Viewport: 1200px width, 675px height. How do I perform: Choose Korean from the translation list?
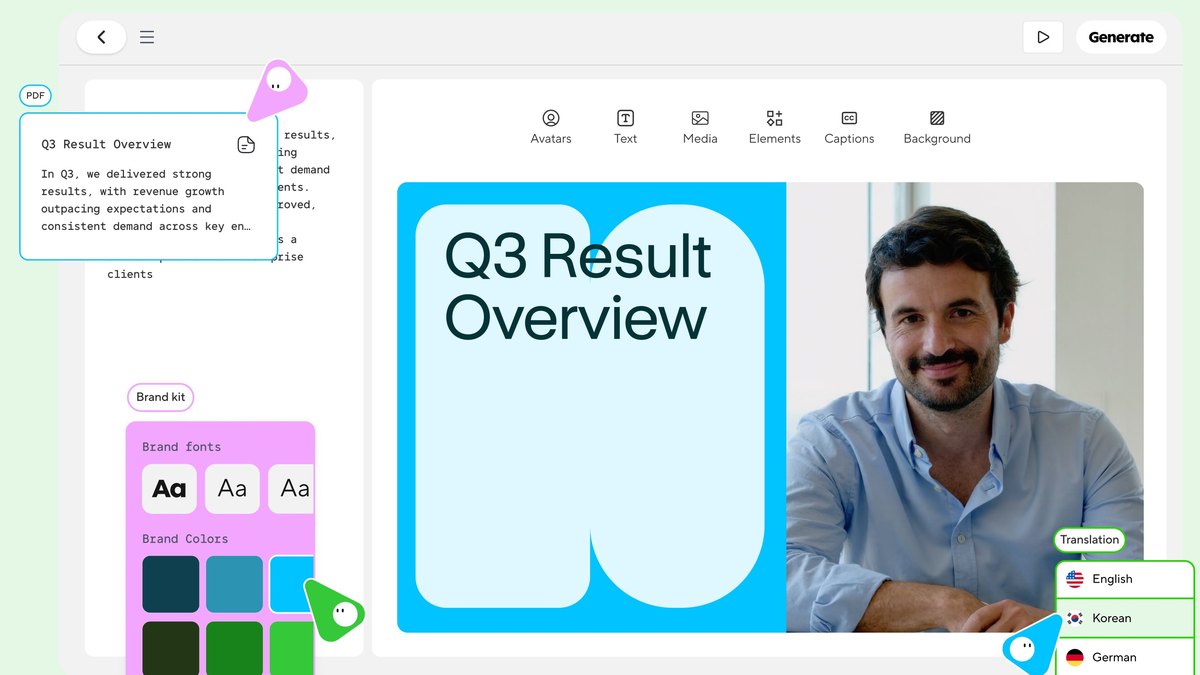point(1125,618)
